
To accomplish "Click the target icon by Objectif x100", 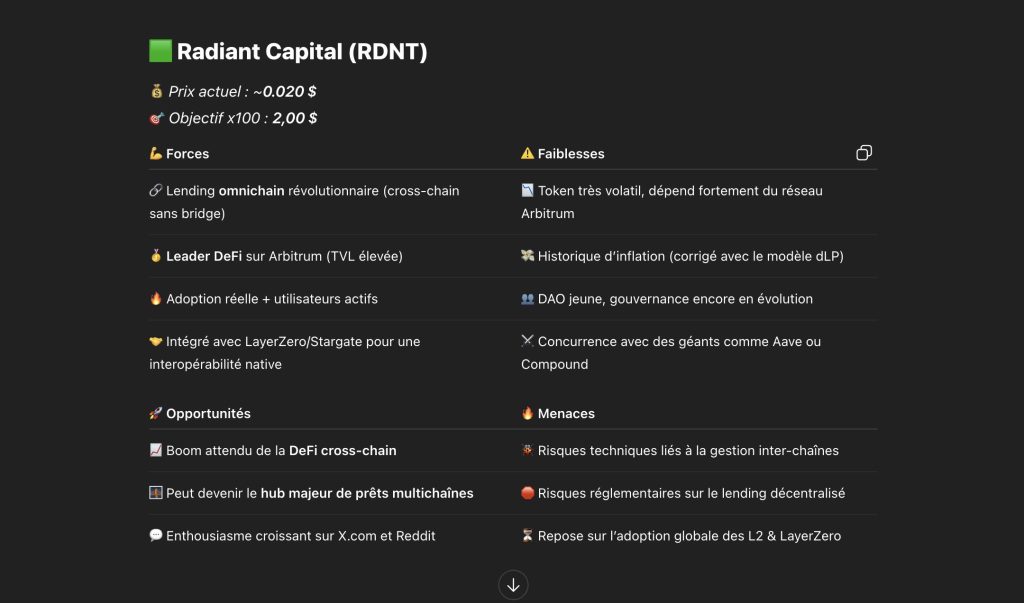I will coord(156,118).
